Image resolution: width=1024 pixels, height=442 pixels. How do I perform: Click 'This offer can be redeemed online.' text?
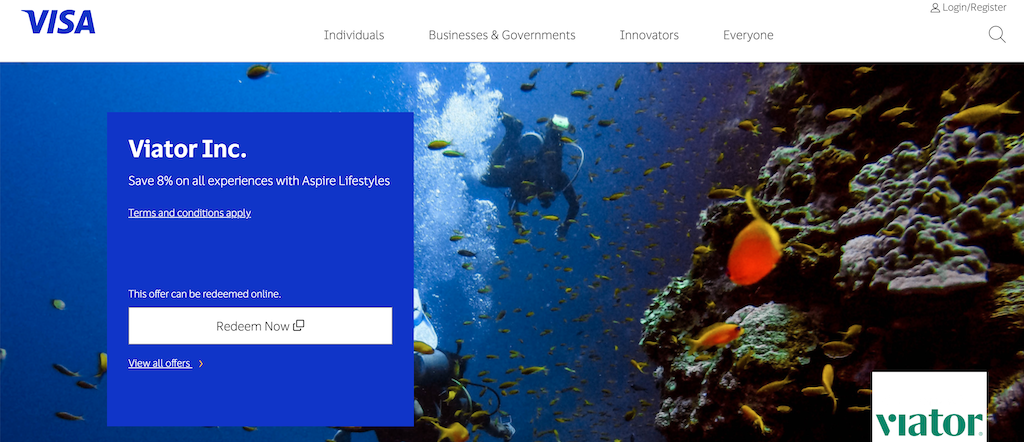coord(204,294)
